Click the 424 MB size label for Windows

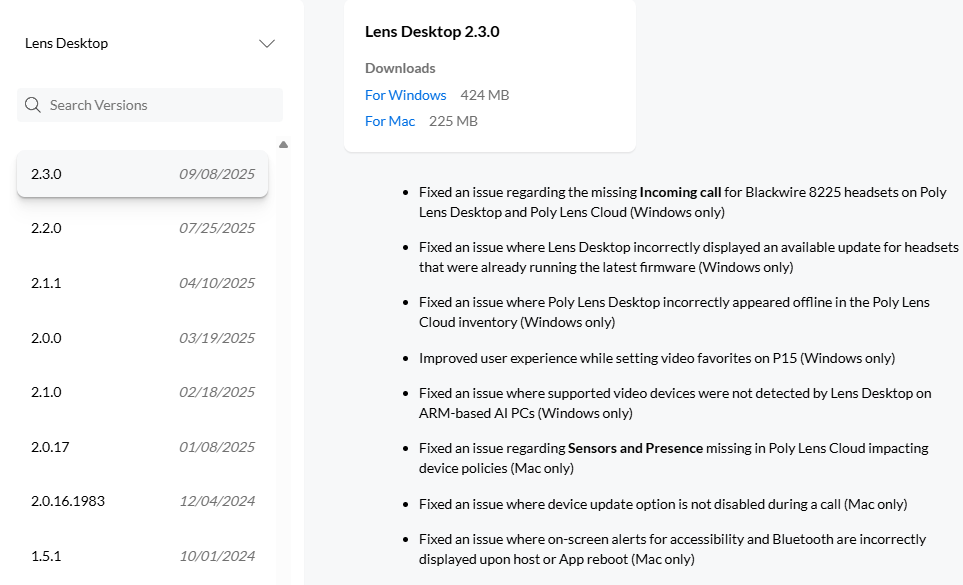tap(484, 95)
